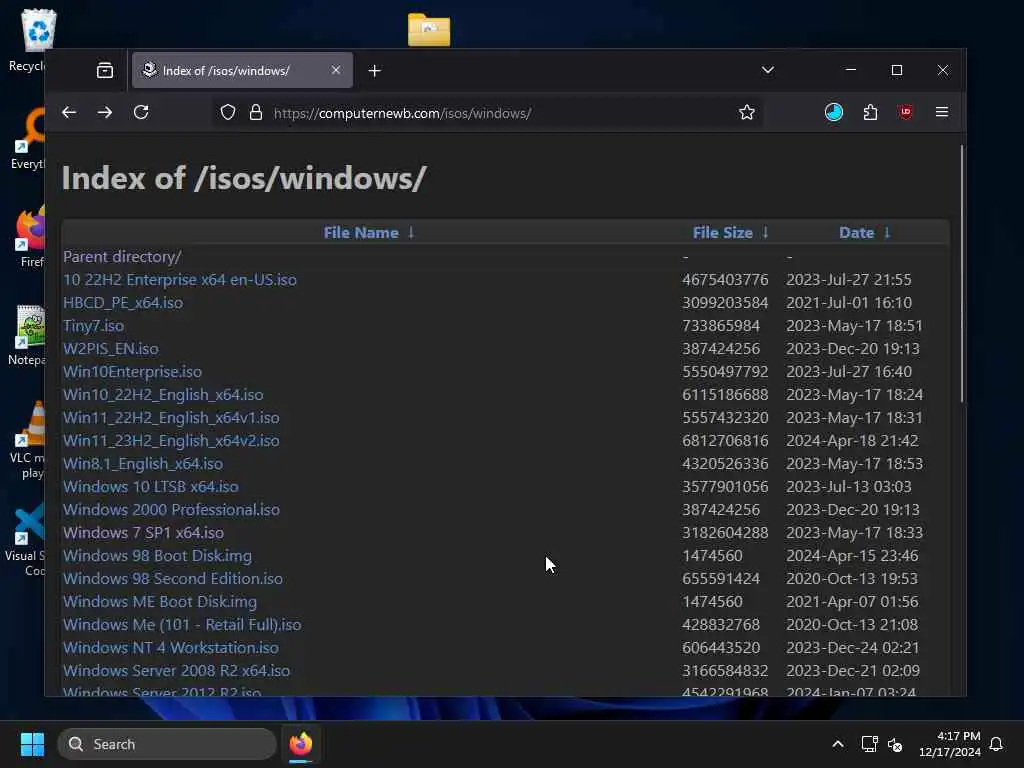Show hidden icons in the system tray
Viewport: 1024px width, 768px height.
pos(838,744)
